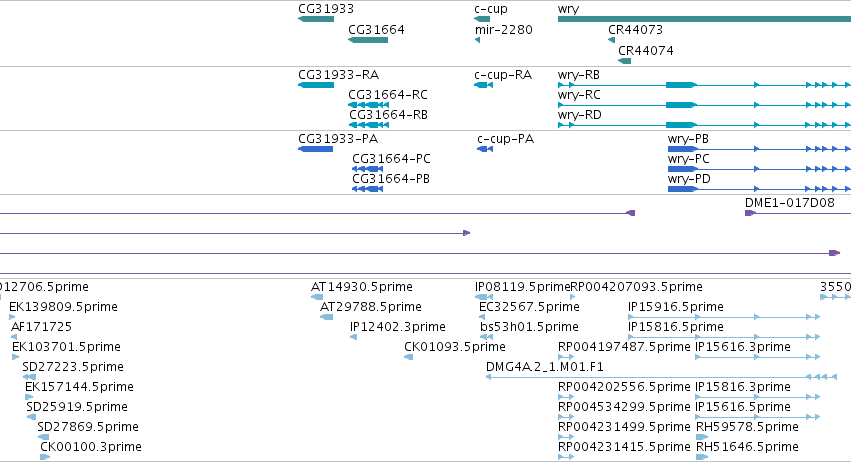Image resolution: width=851 pixels, height=462 pixels.
Task: Select the CG31933-PA protein label
Action: [x=338, y=139]
